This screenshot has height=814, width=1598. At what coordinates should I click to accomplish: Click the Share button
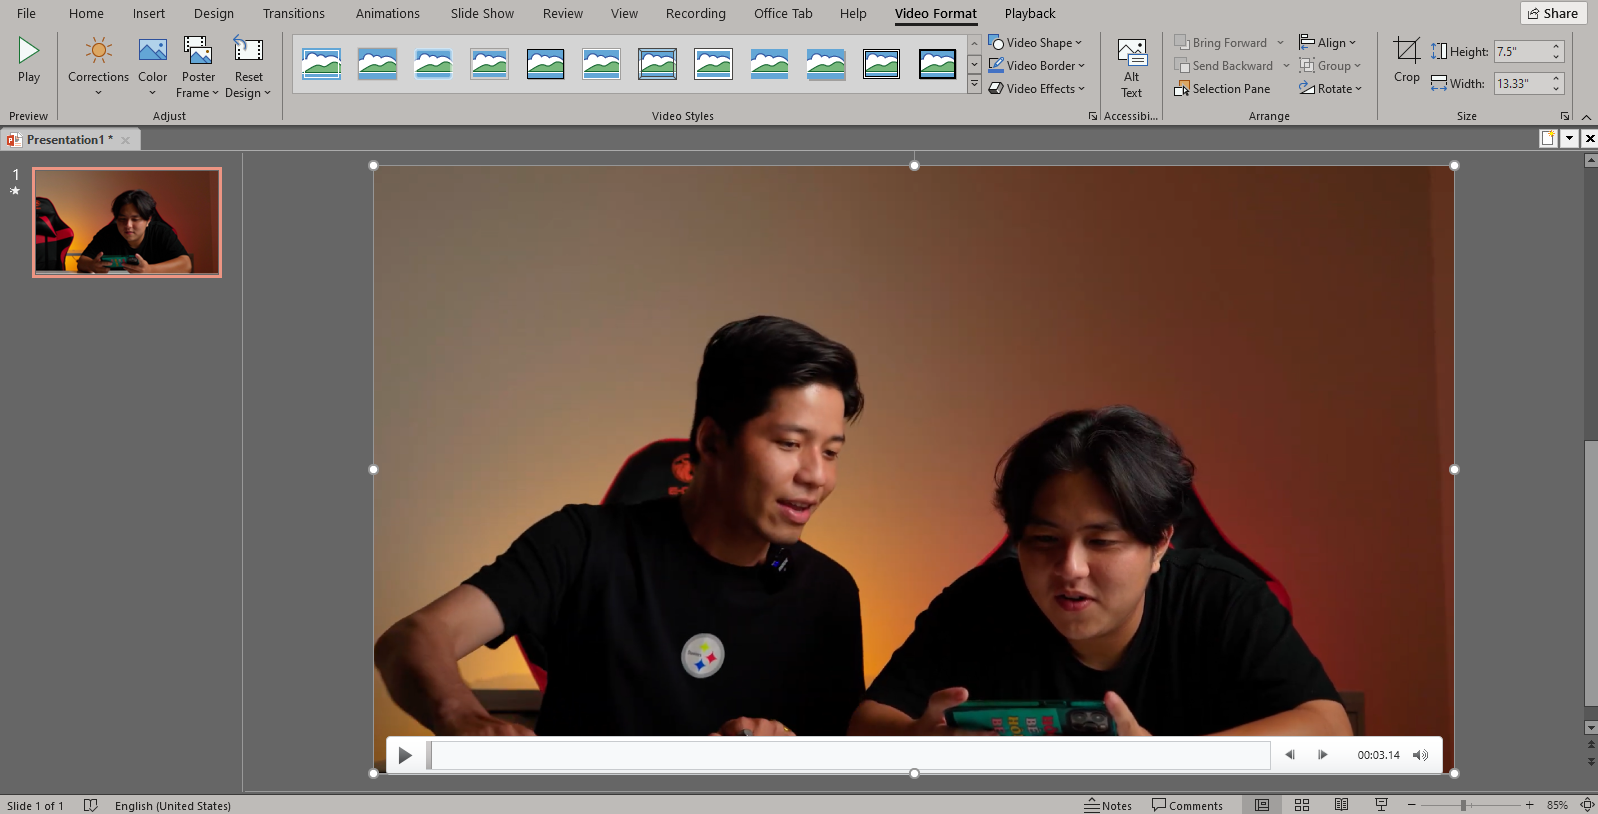(x=1553, y=13)
